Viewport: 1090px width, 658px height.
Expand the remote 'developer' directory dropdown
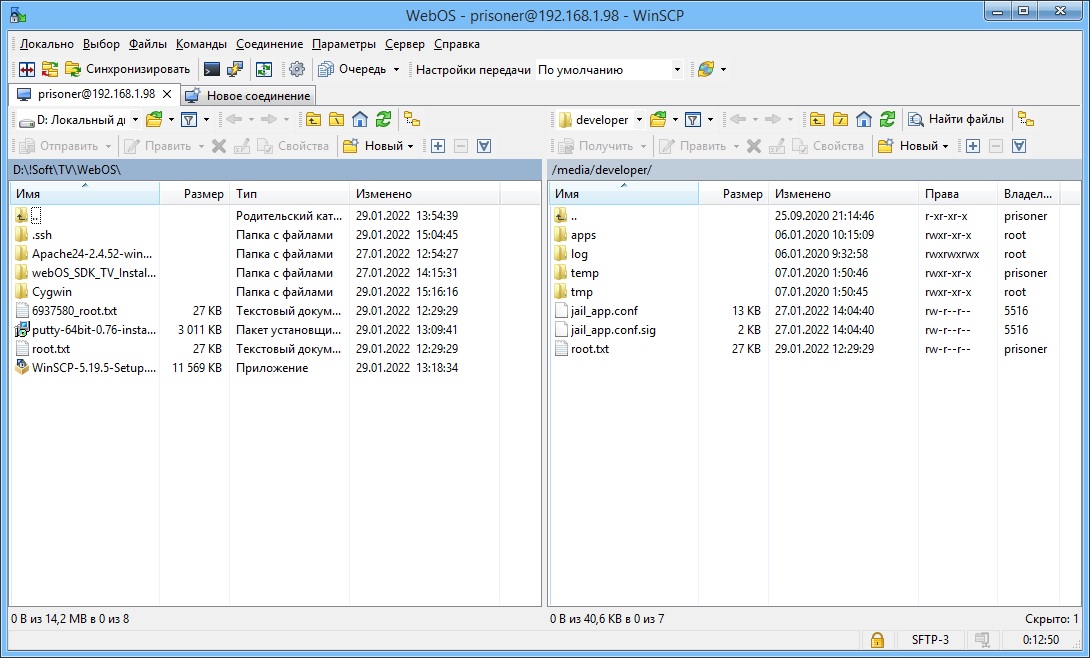click(639, 120)
